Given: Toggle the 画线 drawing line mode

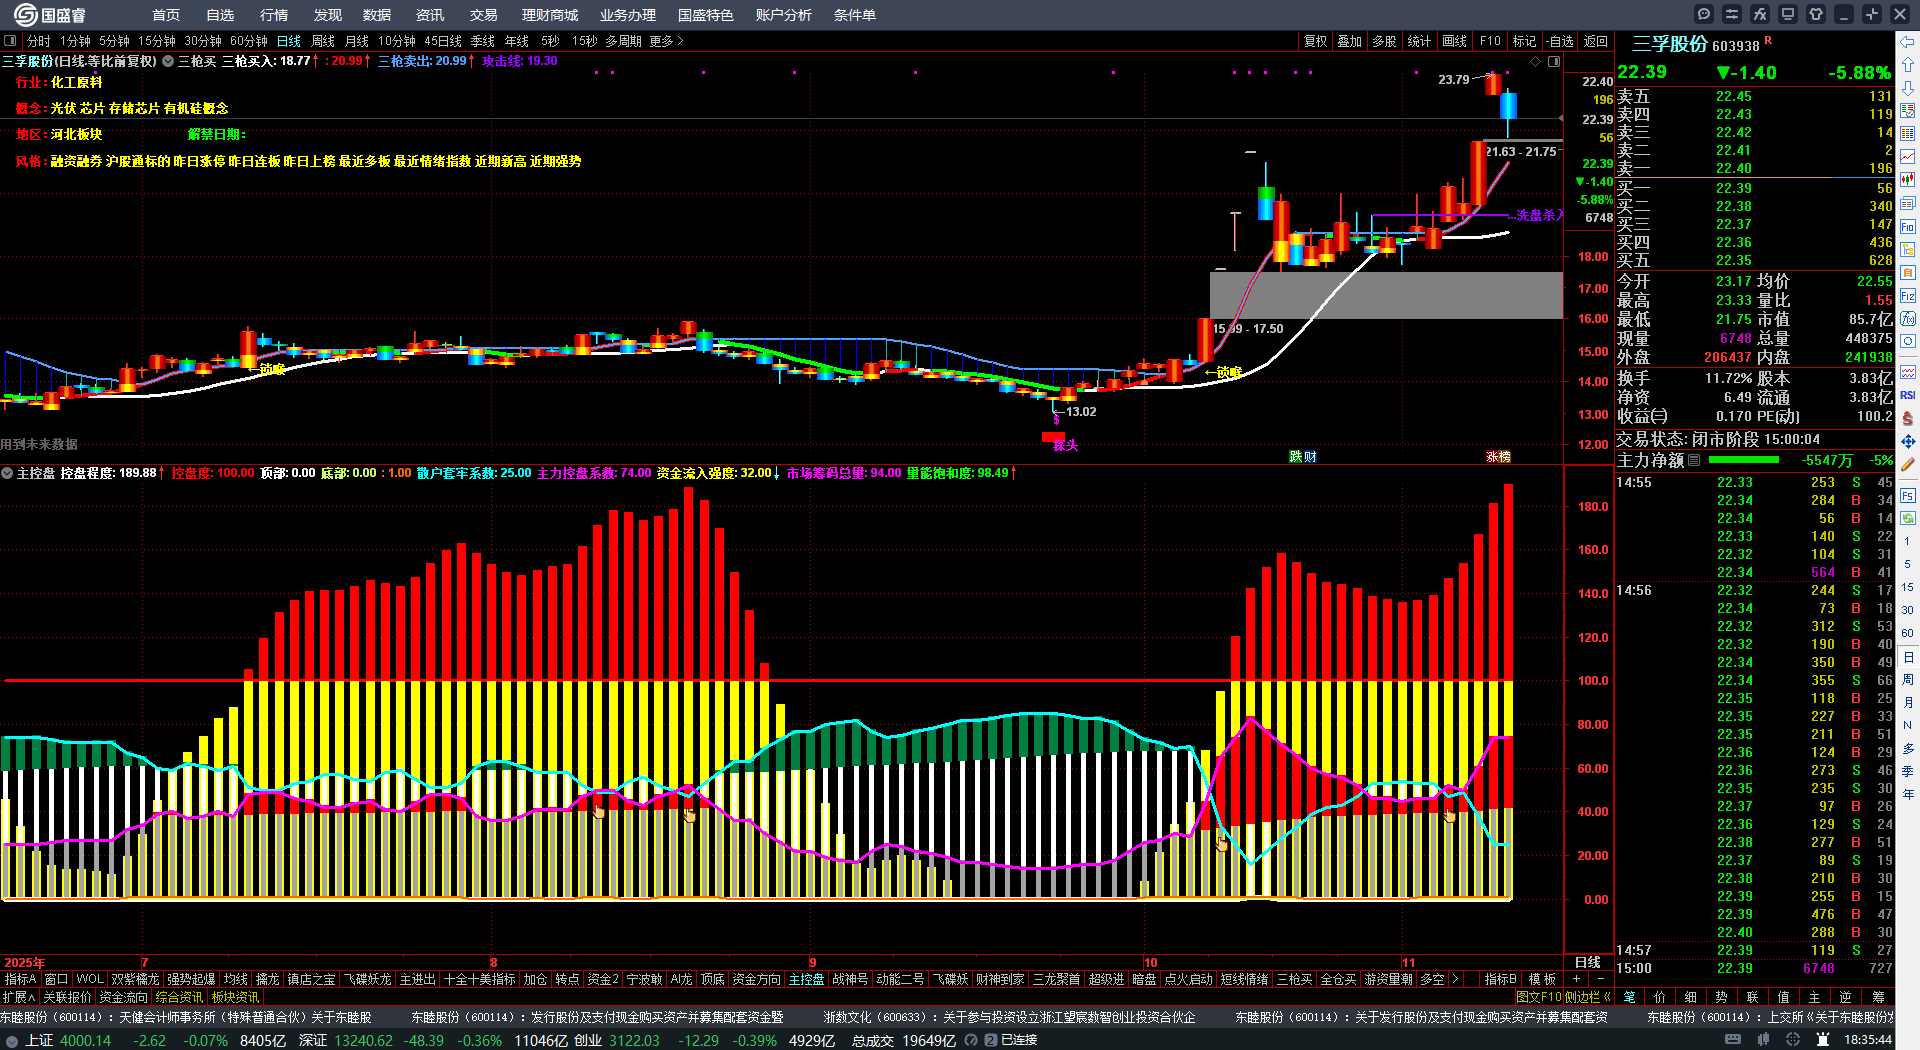Looking at the screenshot, I should pyautogui.click(x=1454, y=41).
